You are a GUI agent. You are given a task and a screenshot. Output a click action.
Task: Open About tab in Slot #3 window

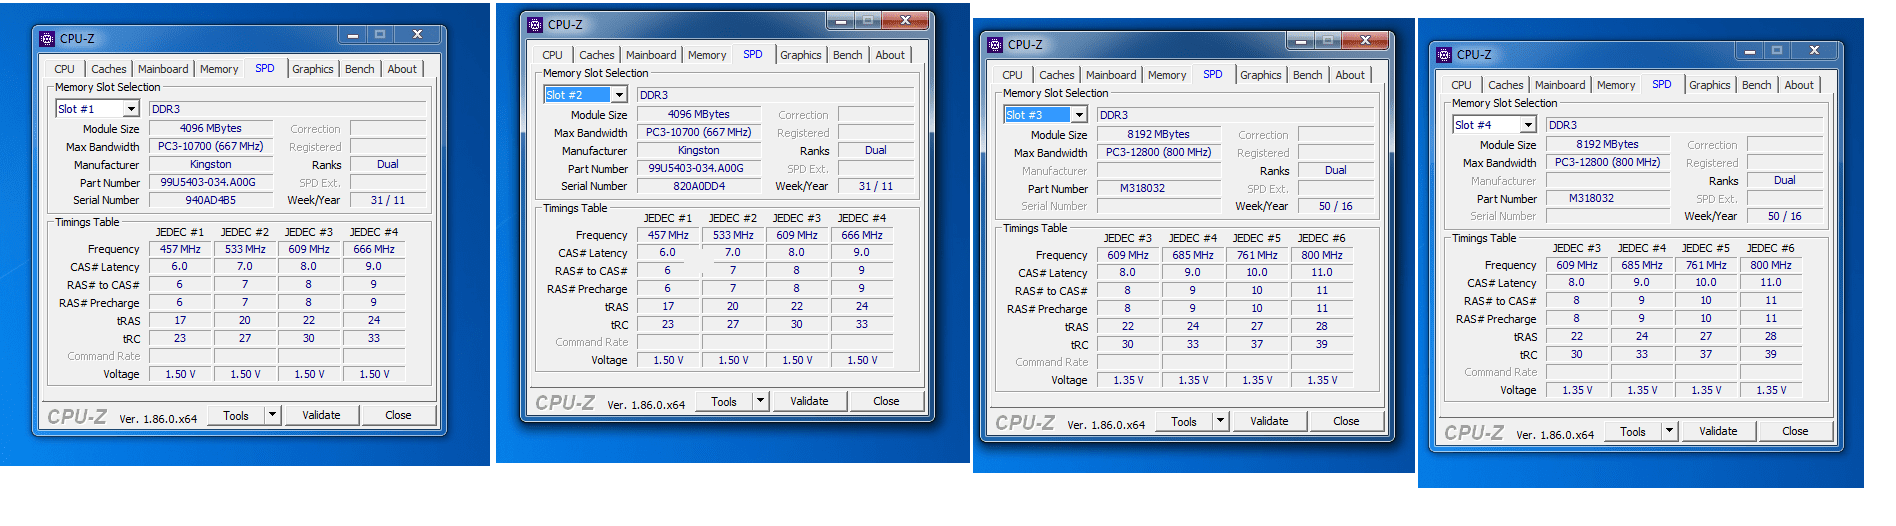coord(1350,75)
